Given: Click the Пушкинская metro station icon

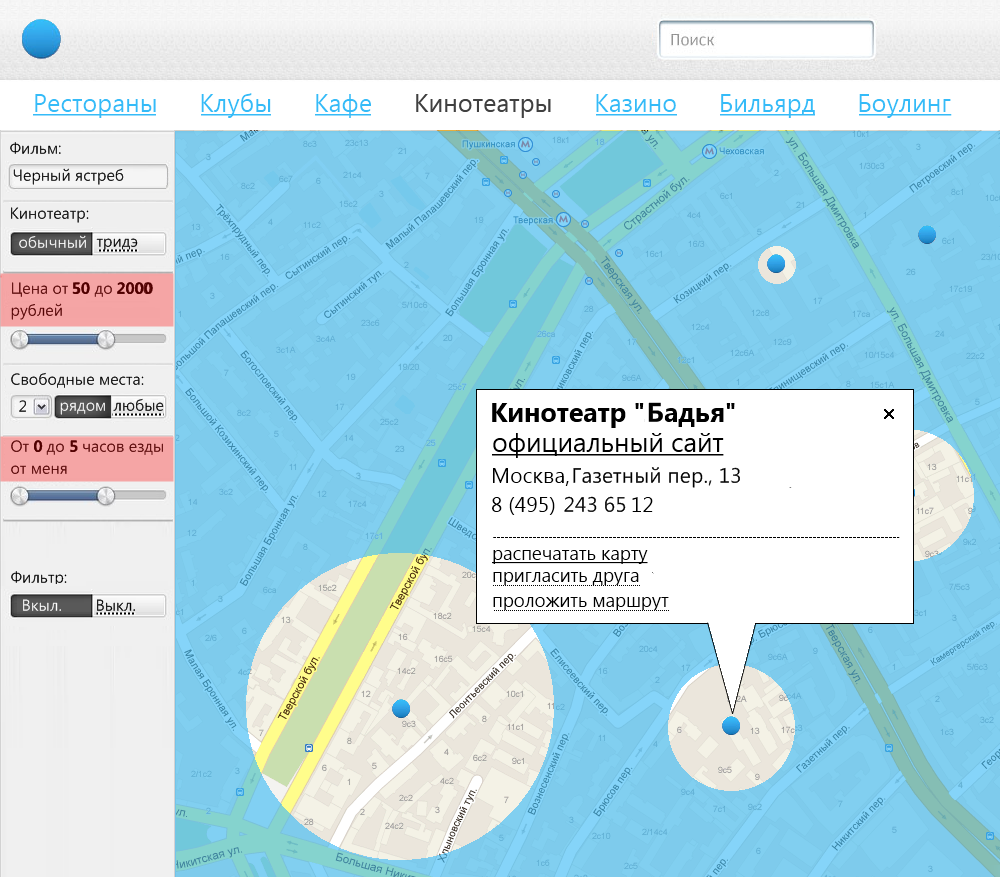Looking at the screenshot, I should coord(519,145).
